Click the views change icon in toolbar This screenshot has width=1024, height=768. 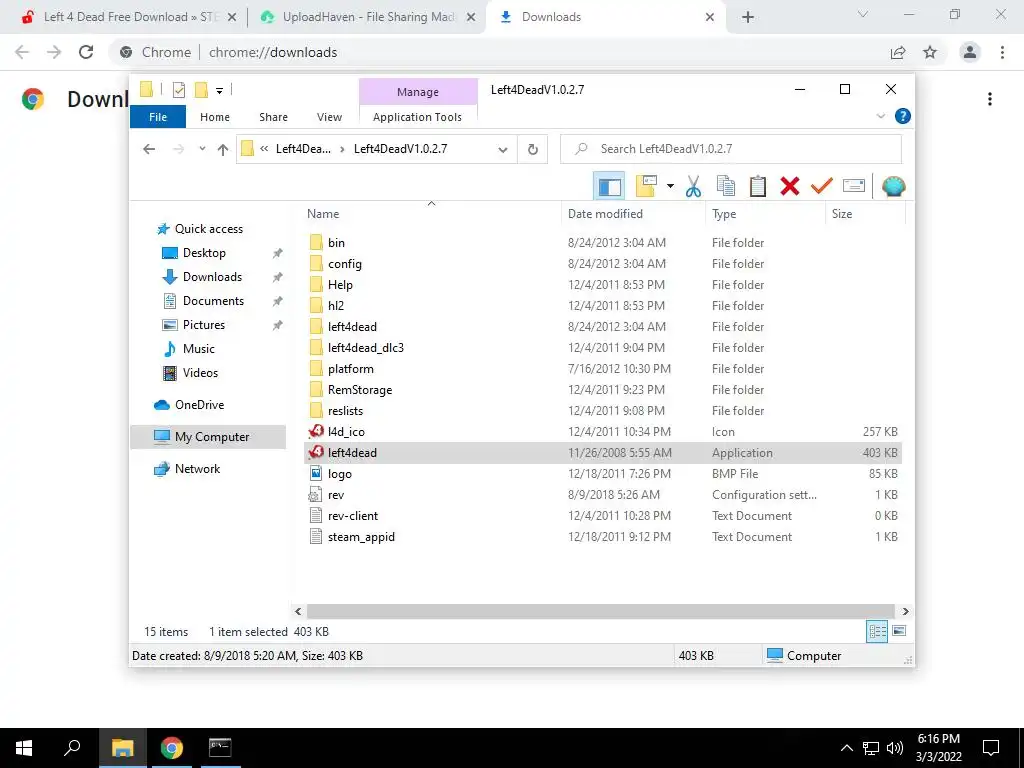tap(647, 187)
